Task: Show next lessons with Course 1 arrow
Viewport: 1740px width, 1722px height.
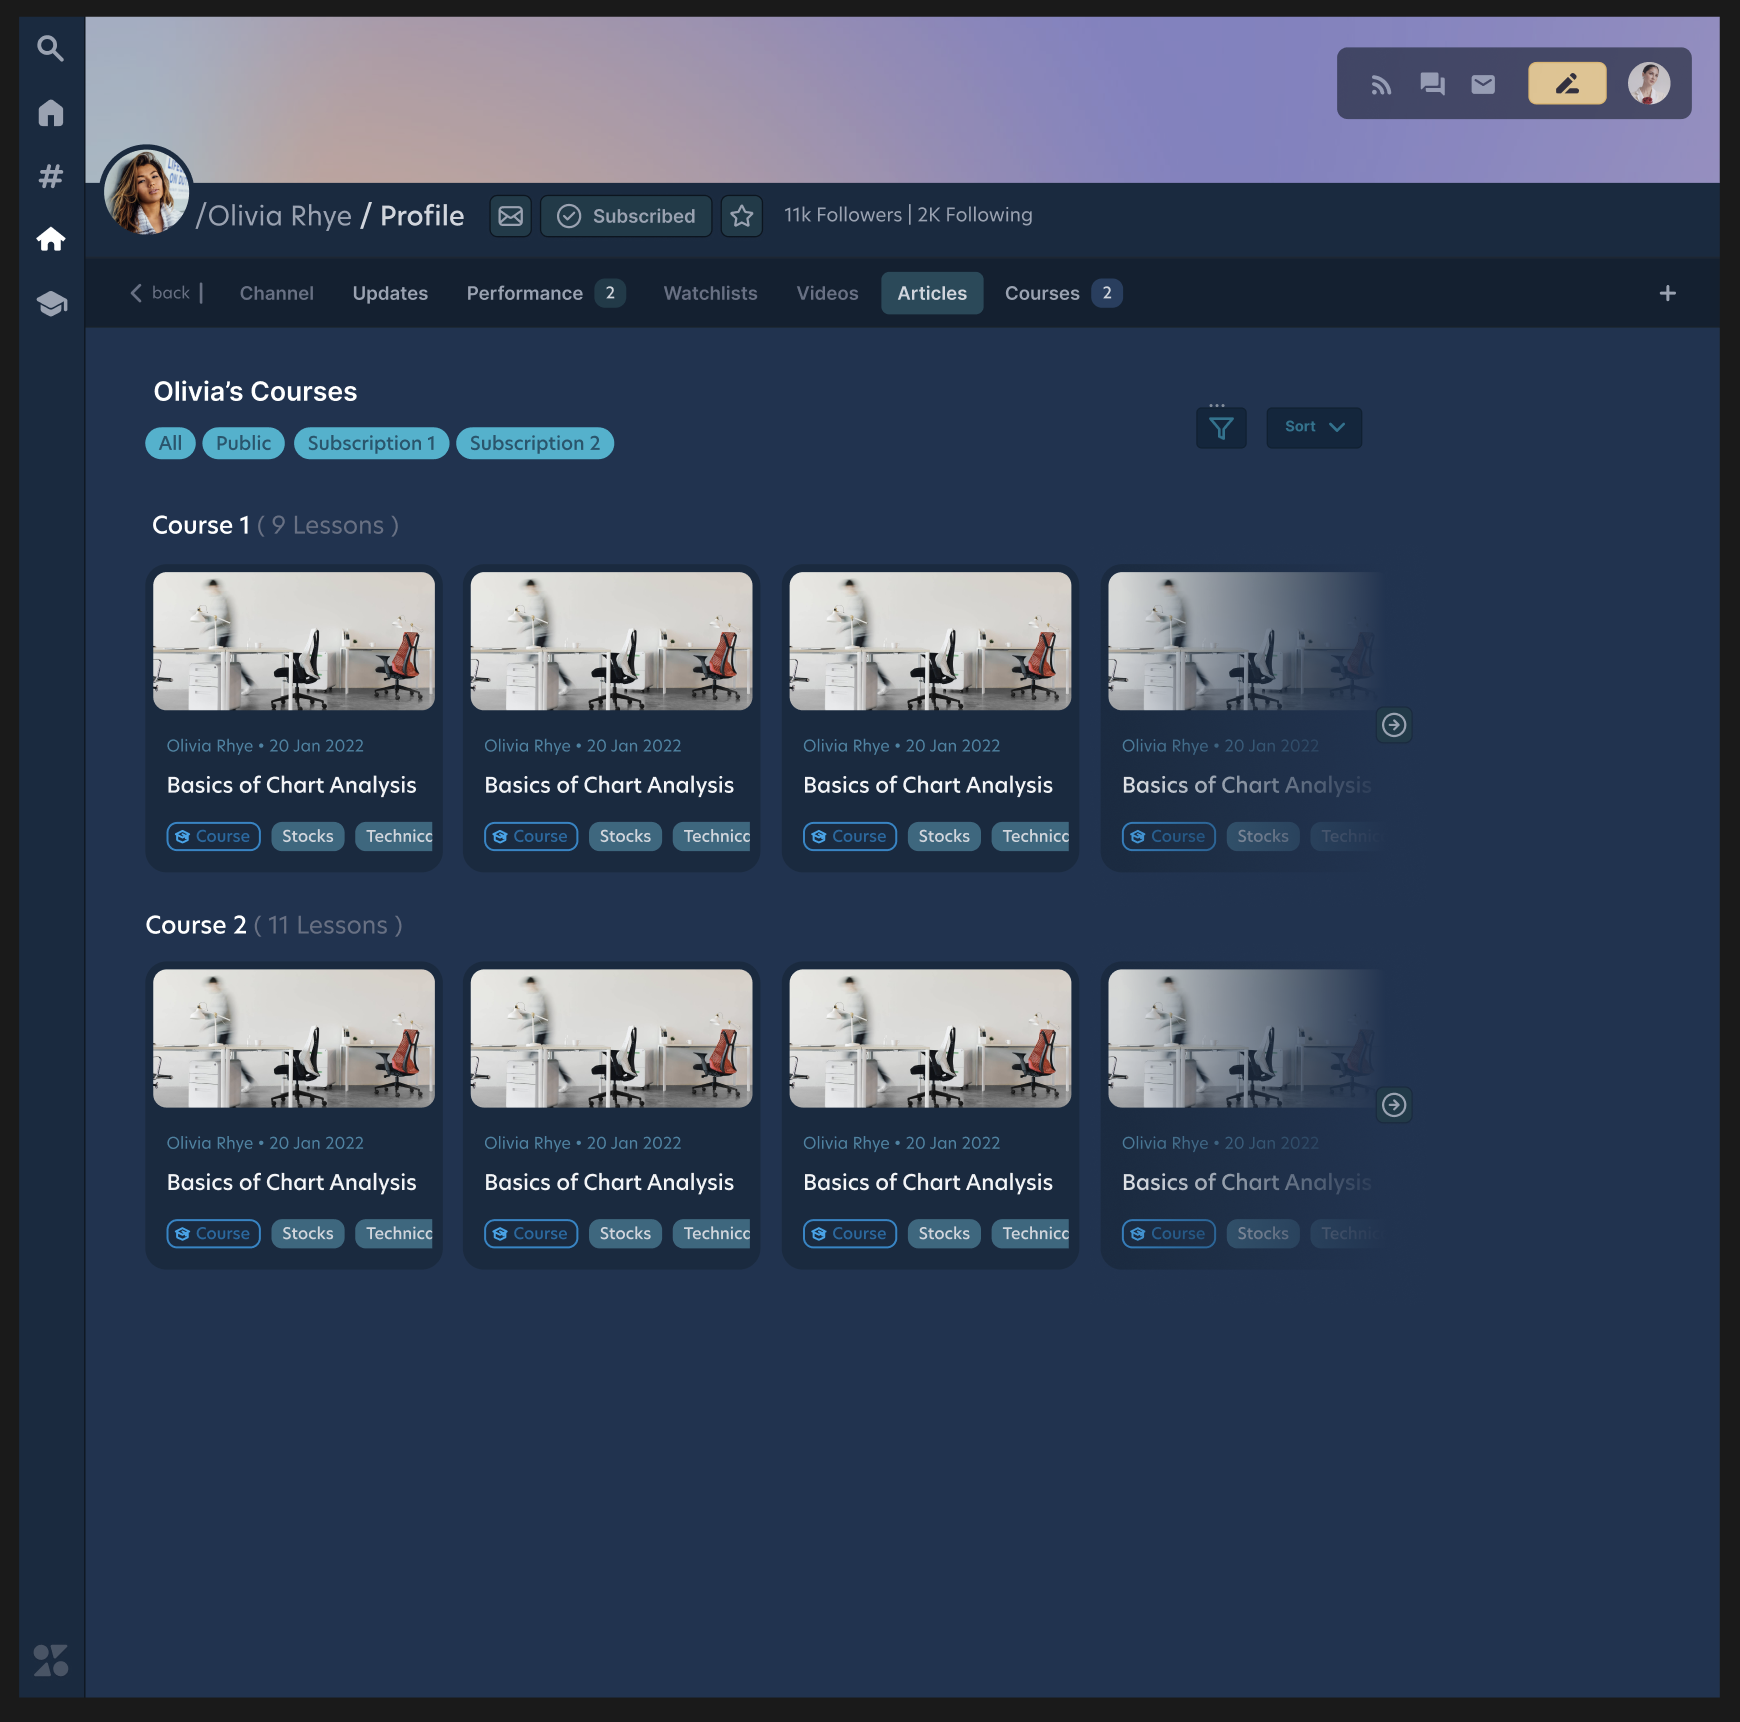Action: tap(1393, 725)
